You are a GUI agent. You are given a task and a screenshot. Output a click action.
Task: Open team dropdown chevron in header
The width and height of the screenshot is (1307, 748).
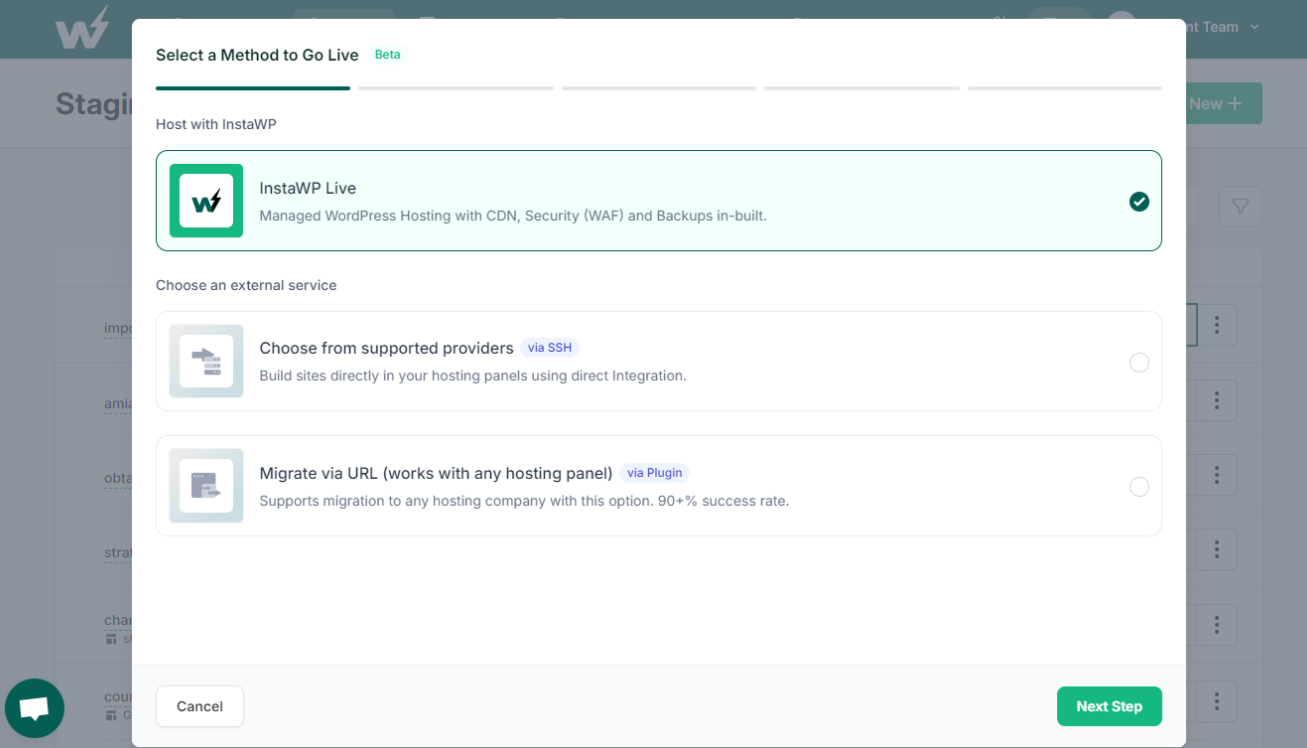coord(1254,27)
